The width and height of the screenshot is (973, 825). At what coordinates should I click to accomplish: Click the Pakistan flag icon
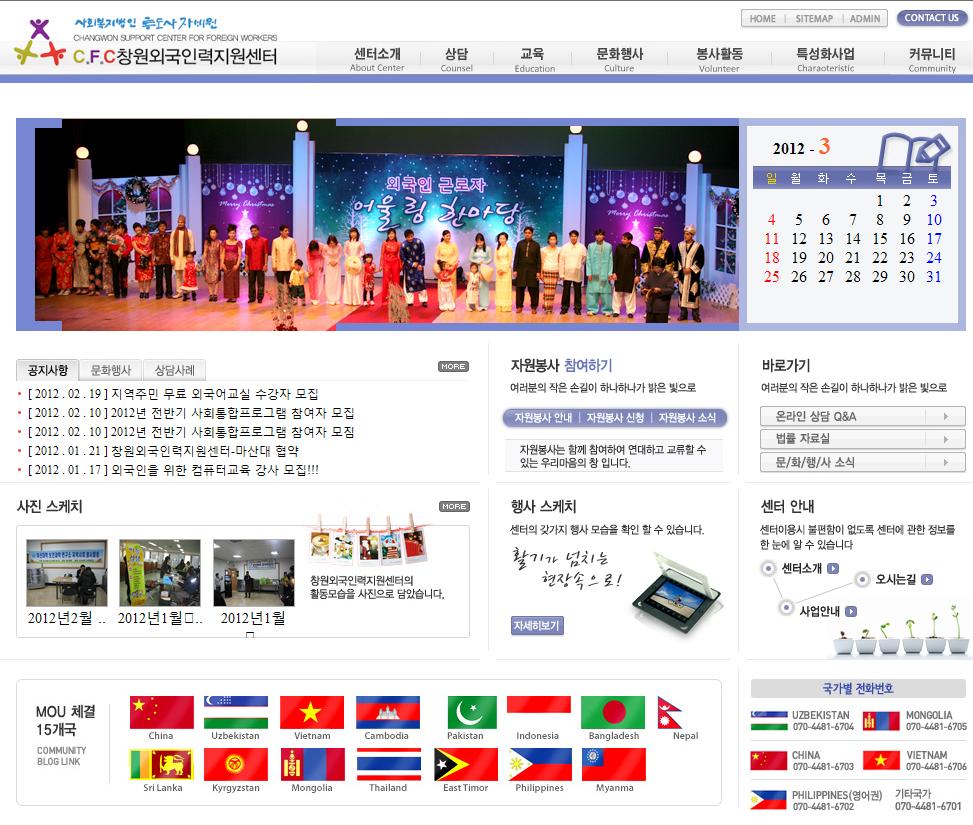(472, 712)
